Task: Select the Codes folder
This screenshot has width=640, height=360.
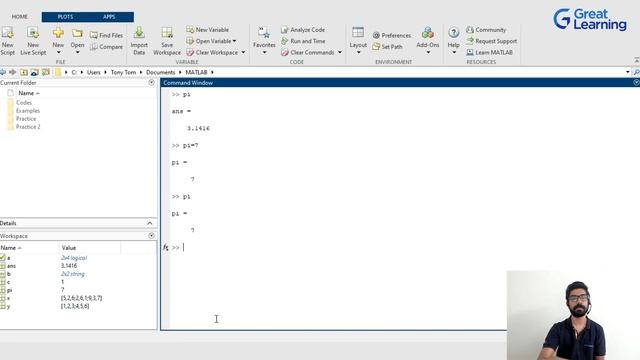Action: (24, 103)
